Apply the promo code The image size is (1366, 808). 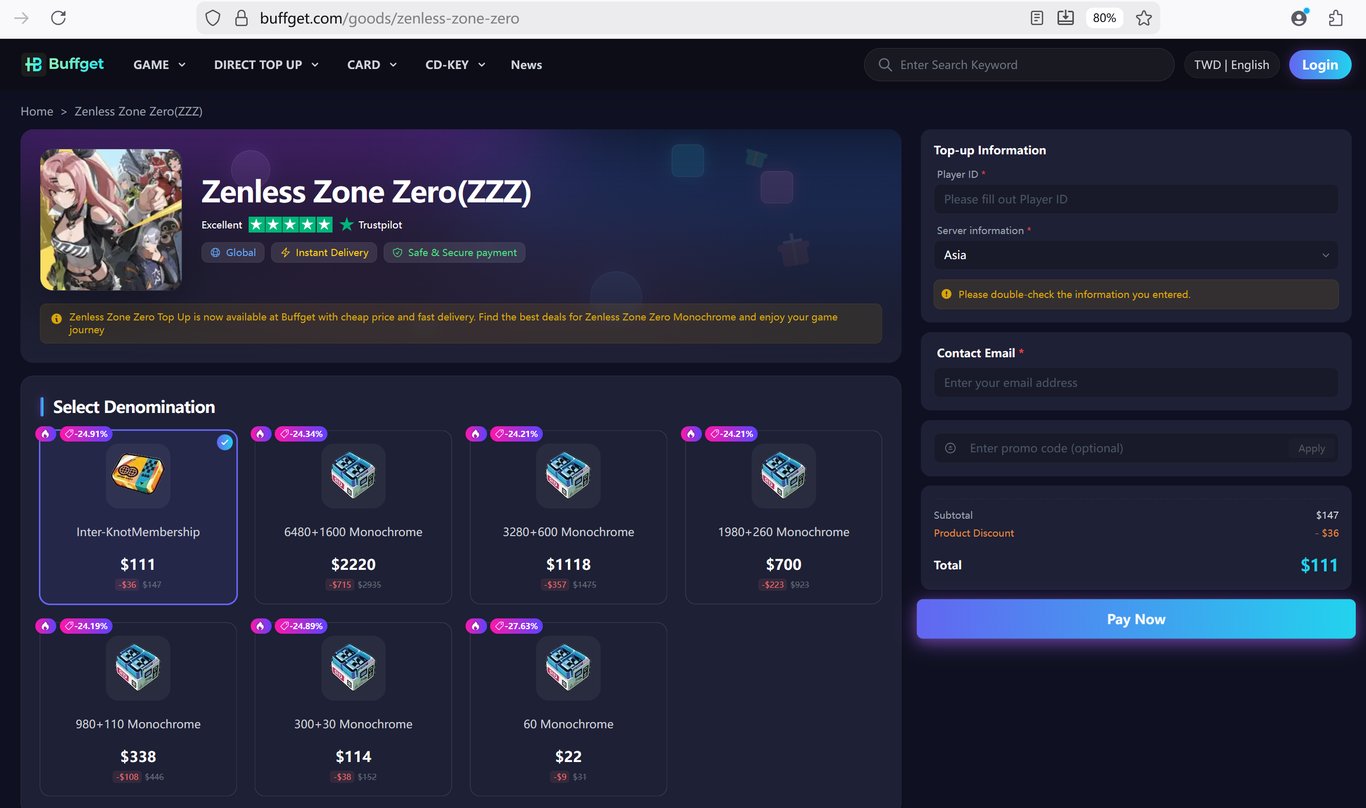[1312, 448]
